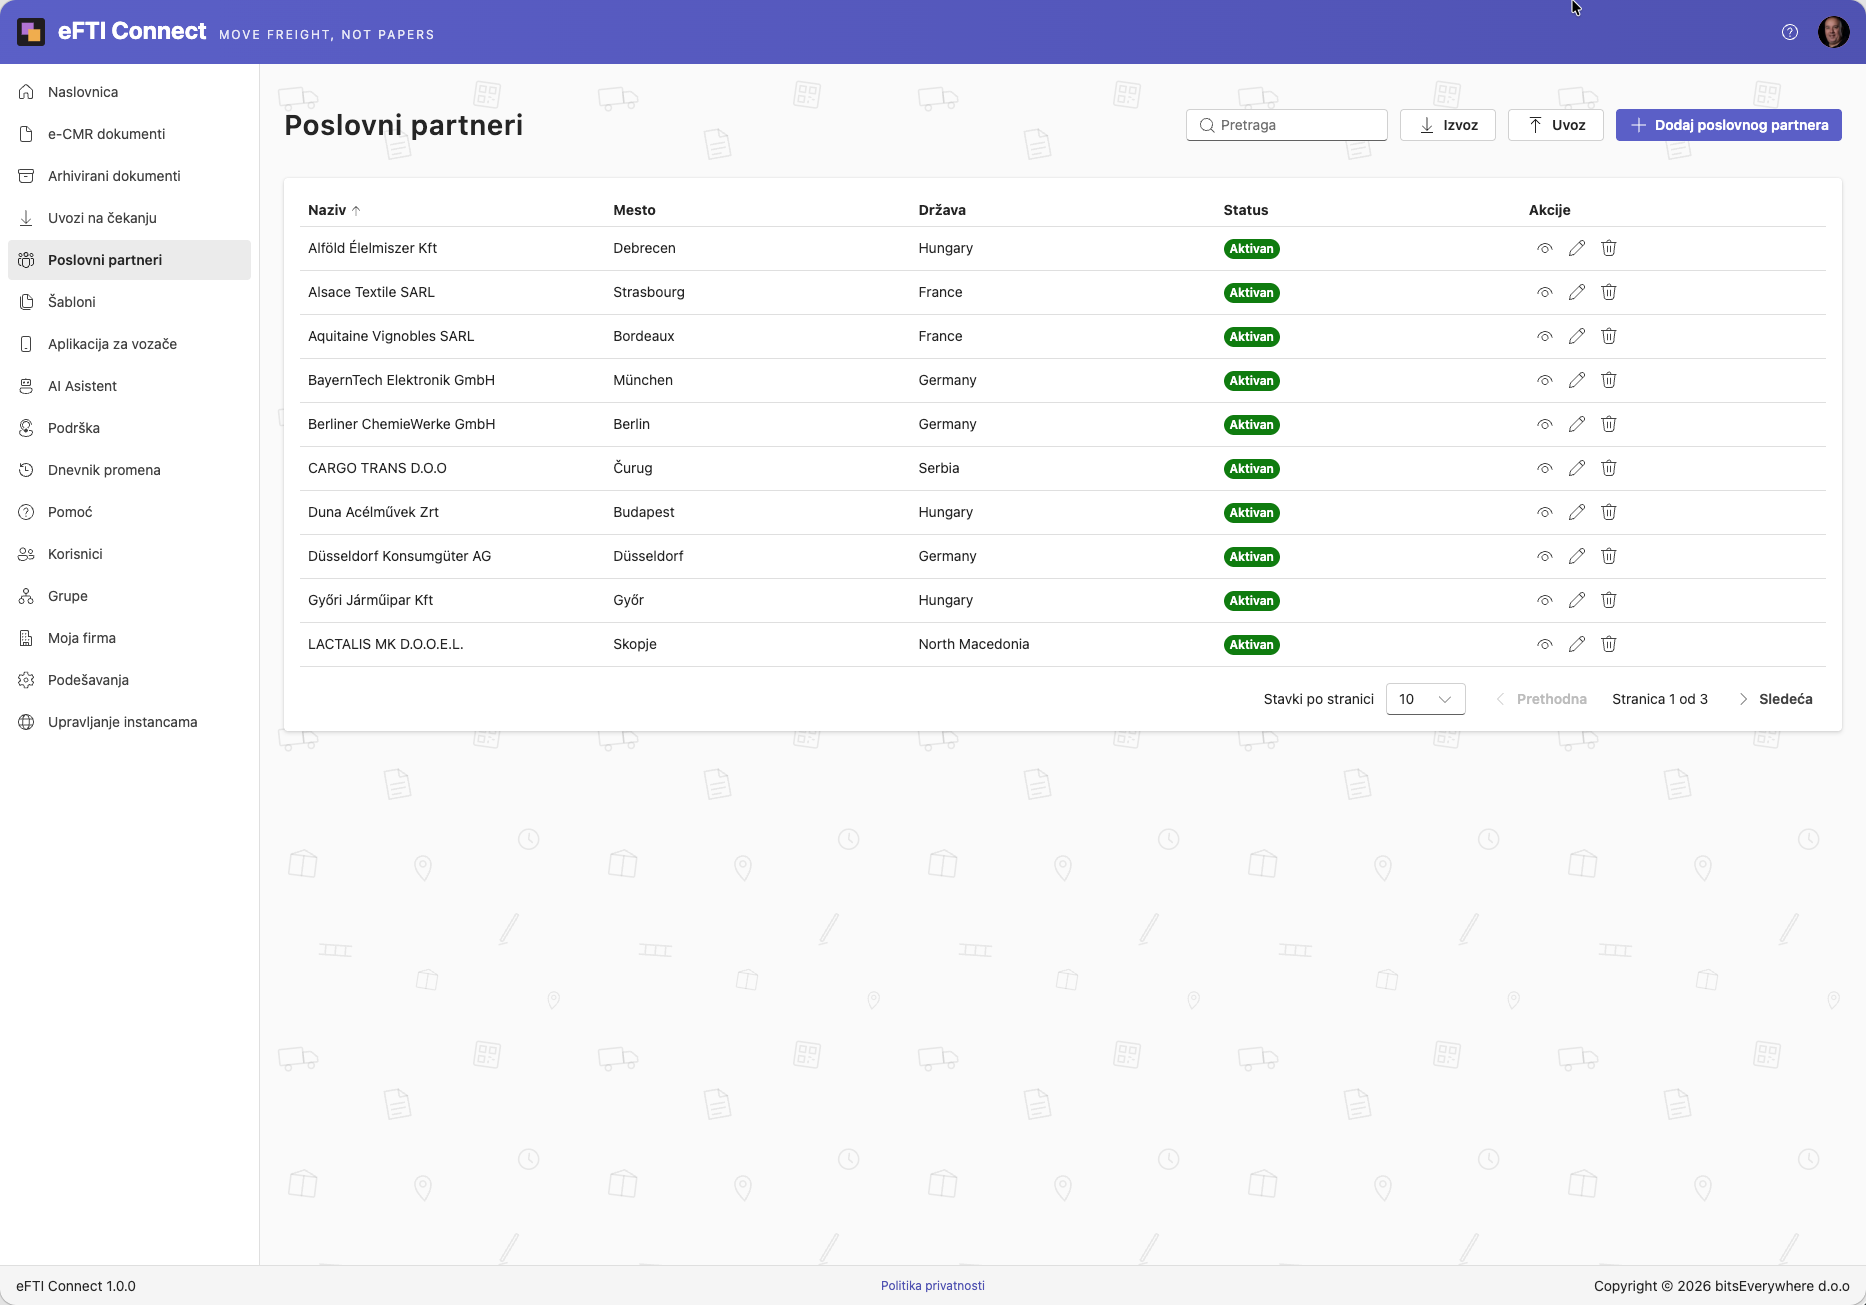Focus the Pretraga search field
This screenshot has width=1866, height=1305.
[1286, 125]
